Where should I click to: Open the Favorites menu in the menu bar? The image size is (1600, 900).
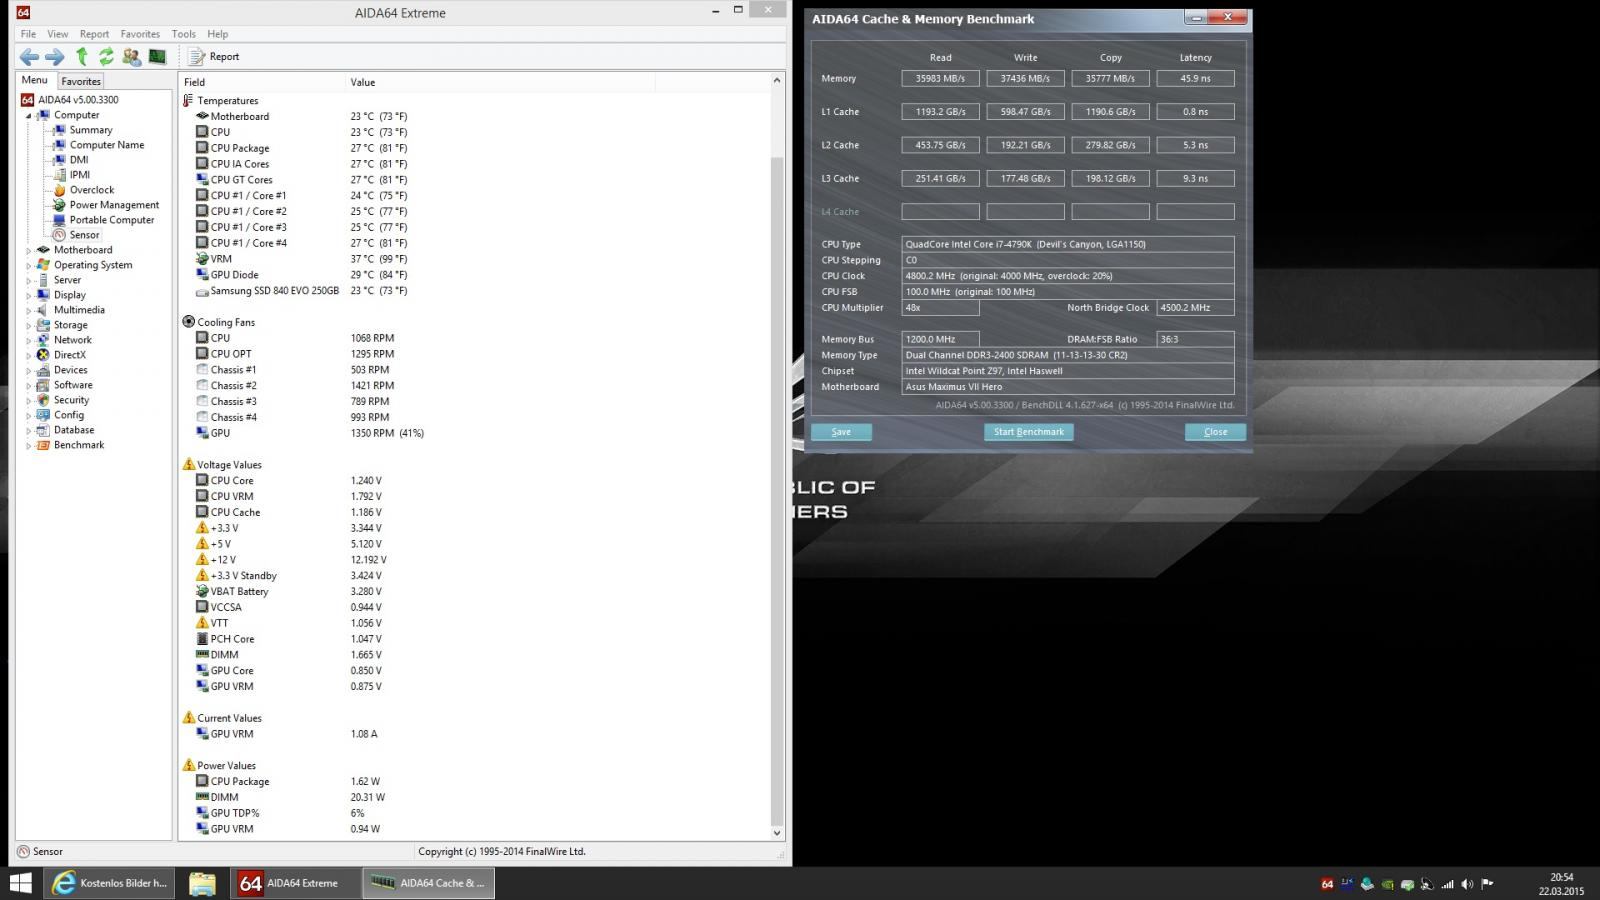(140, 34)
